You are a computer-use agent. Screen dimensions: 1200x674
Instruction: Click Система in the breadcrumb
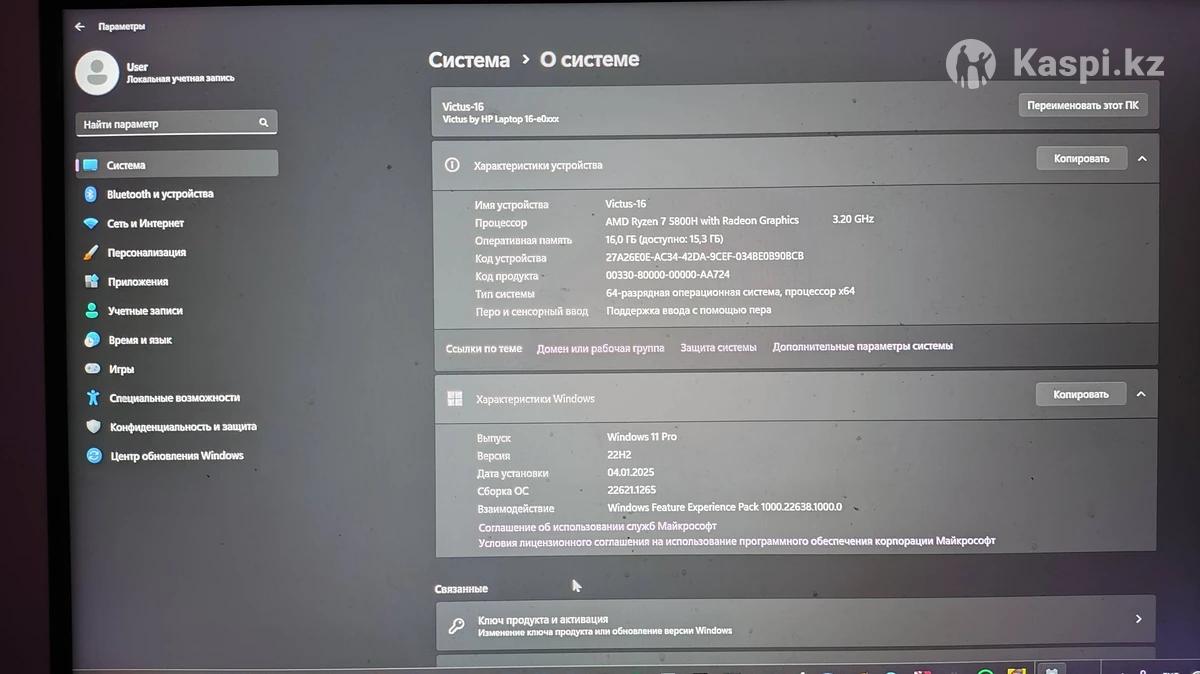point(469,60)
